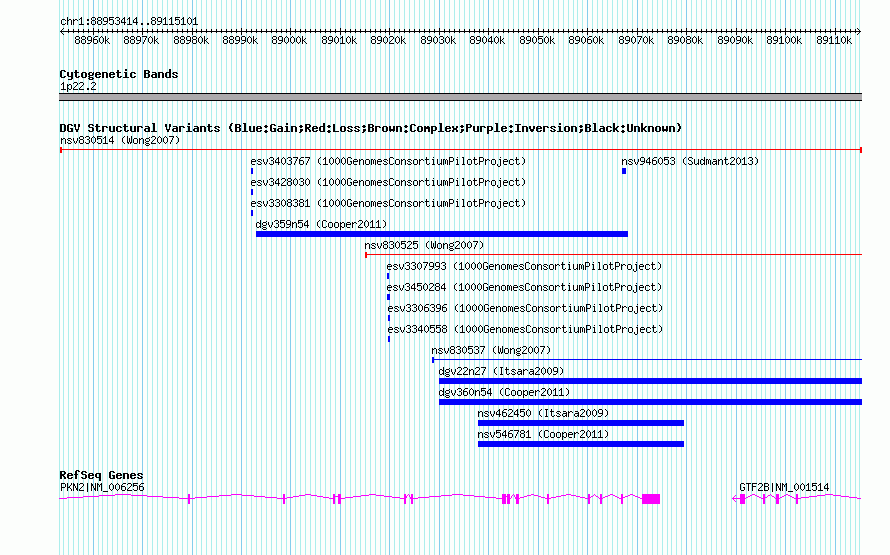Select the 89020k ruler position
This screenshot has height=555, width=890.
pos(388,40)
